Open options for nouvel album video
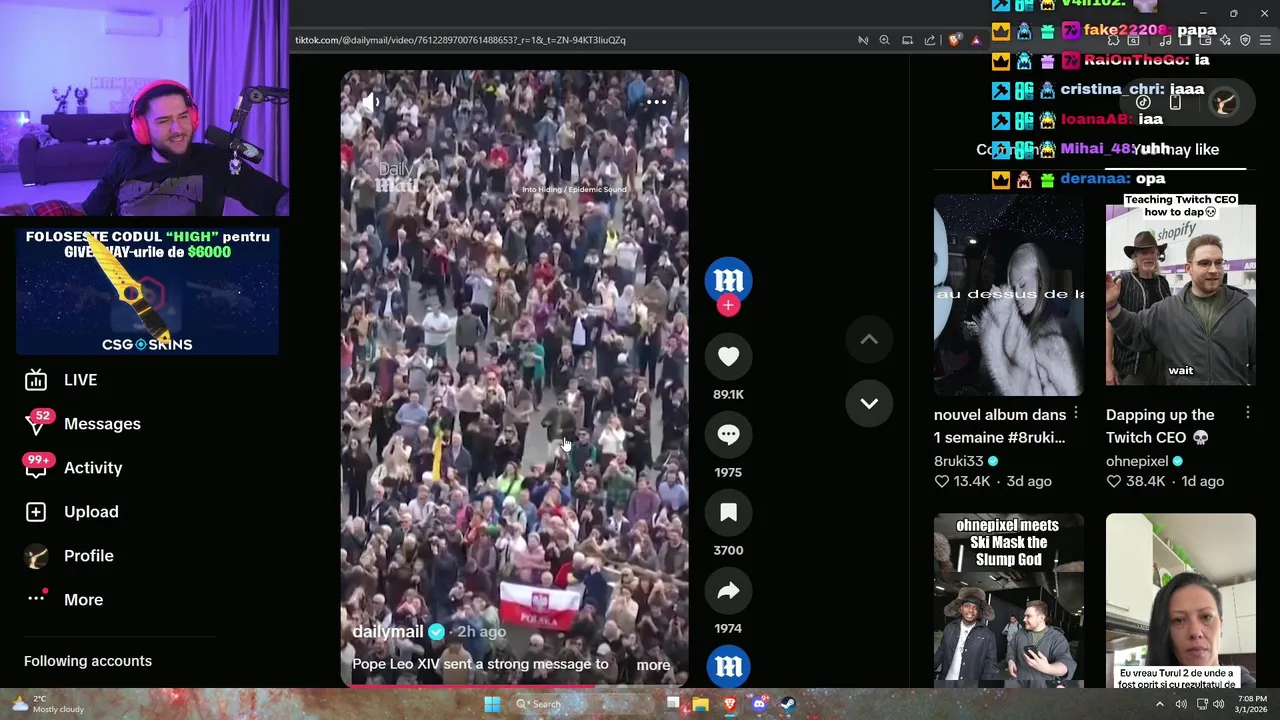The height and width of the screenshot is (720, 1280). [1076, 413]
